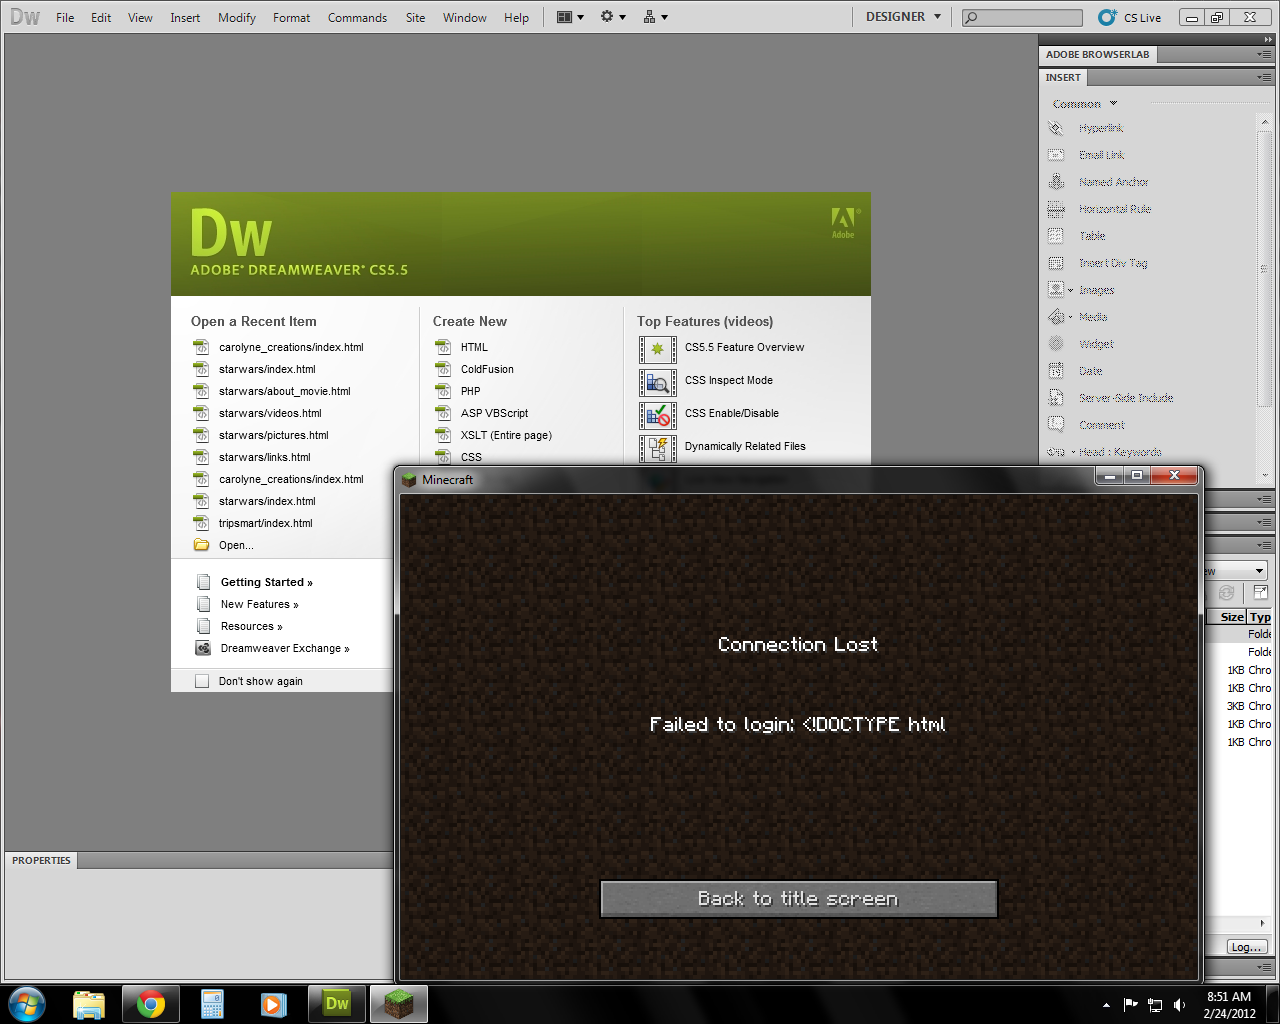Image resolution: width=1280 pixels, height=1024 pixels.
Task: Open the Resources link
Action: pos(251,626)
